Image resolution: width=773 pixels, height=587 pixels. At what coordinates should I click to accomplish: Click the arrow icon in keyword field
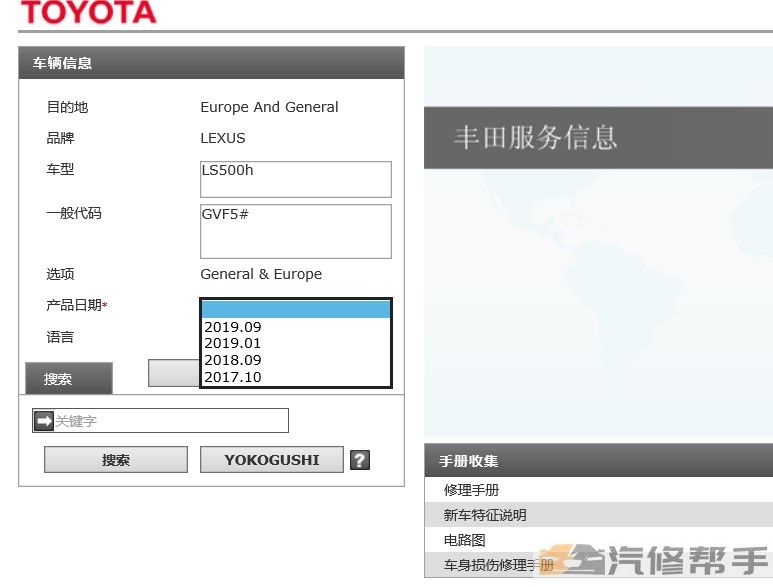(44, 421)
